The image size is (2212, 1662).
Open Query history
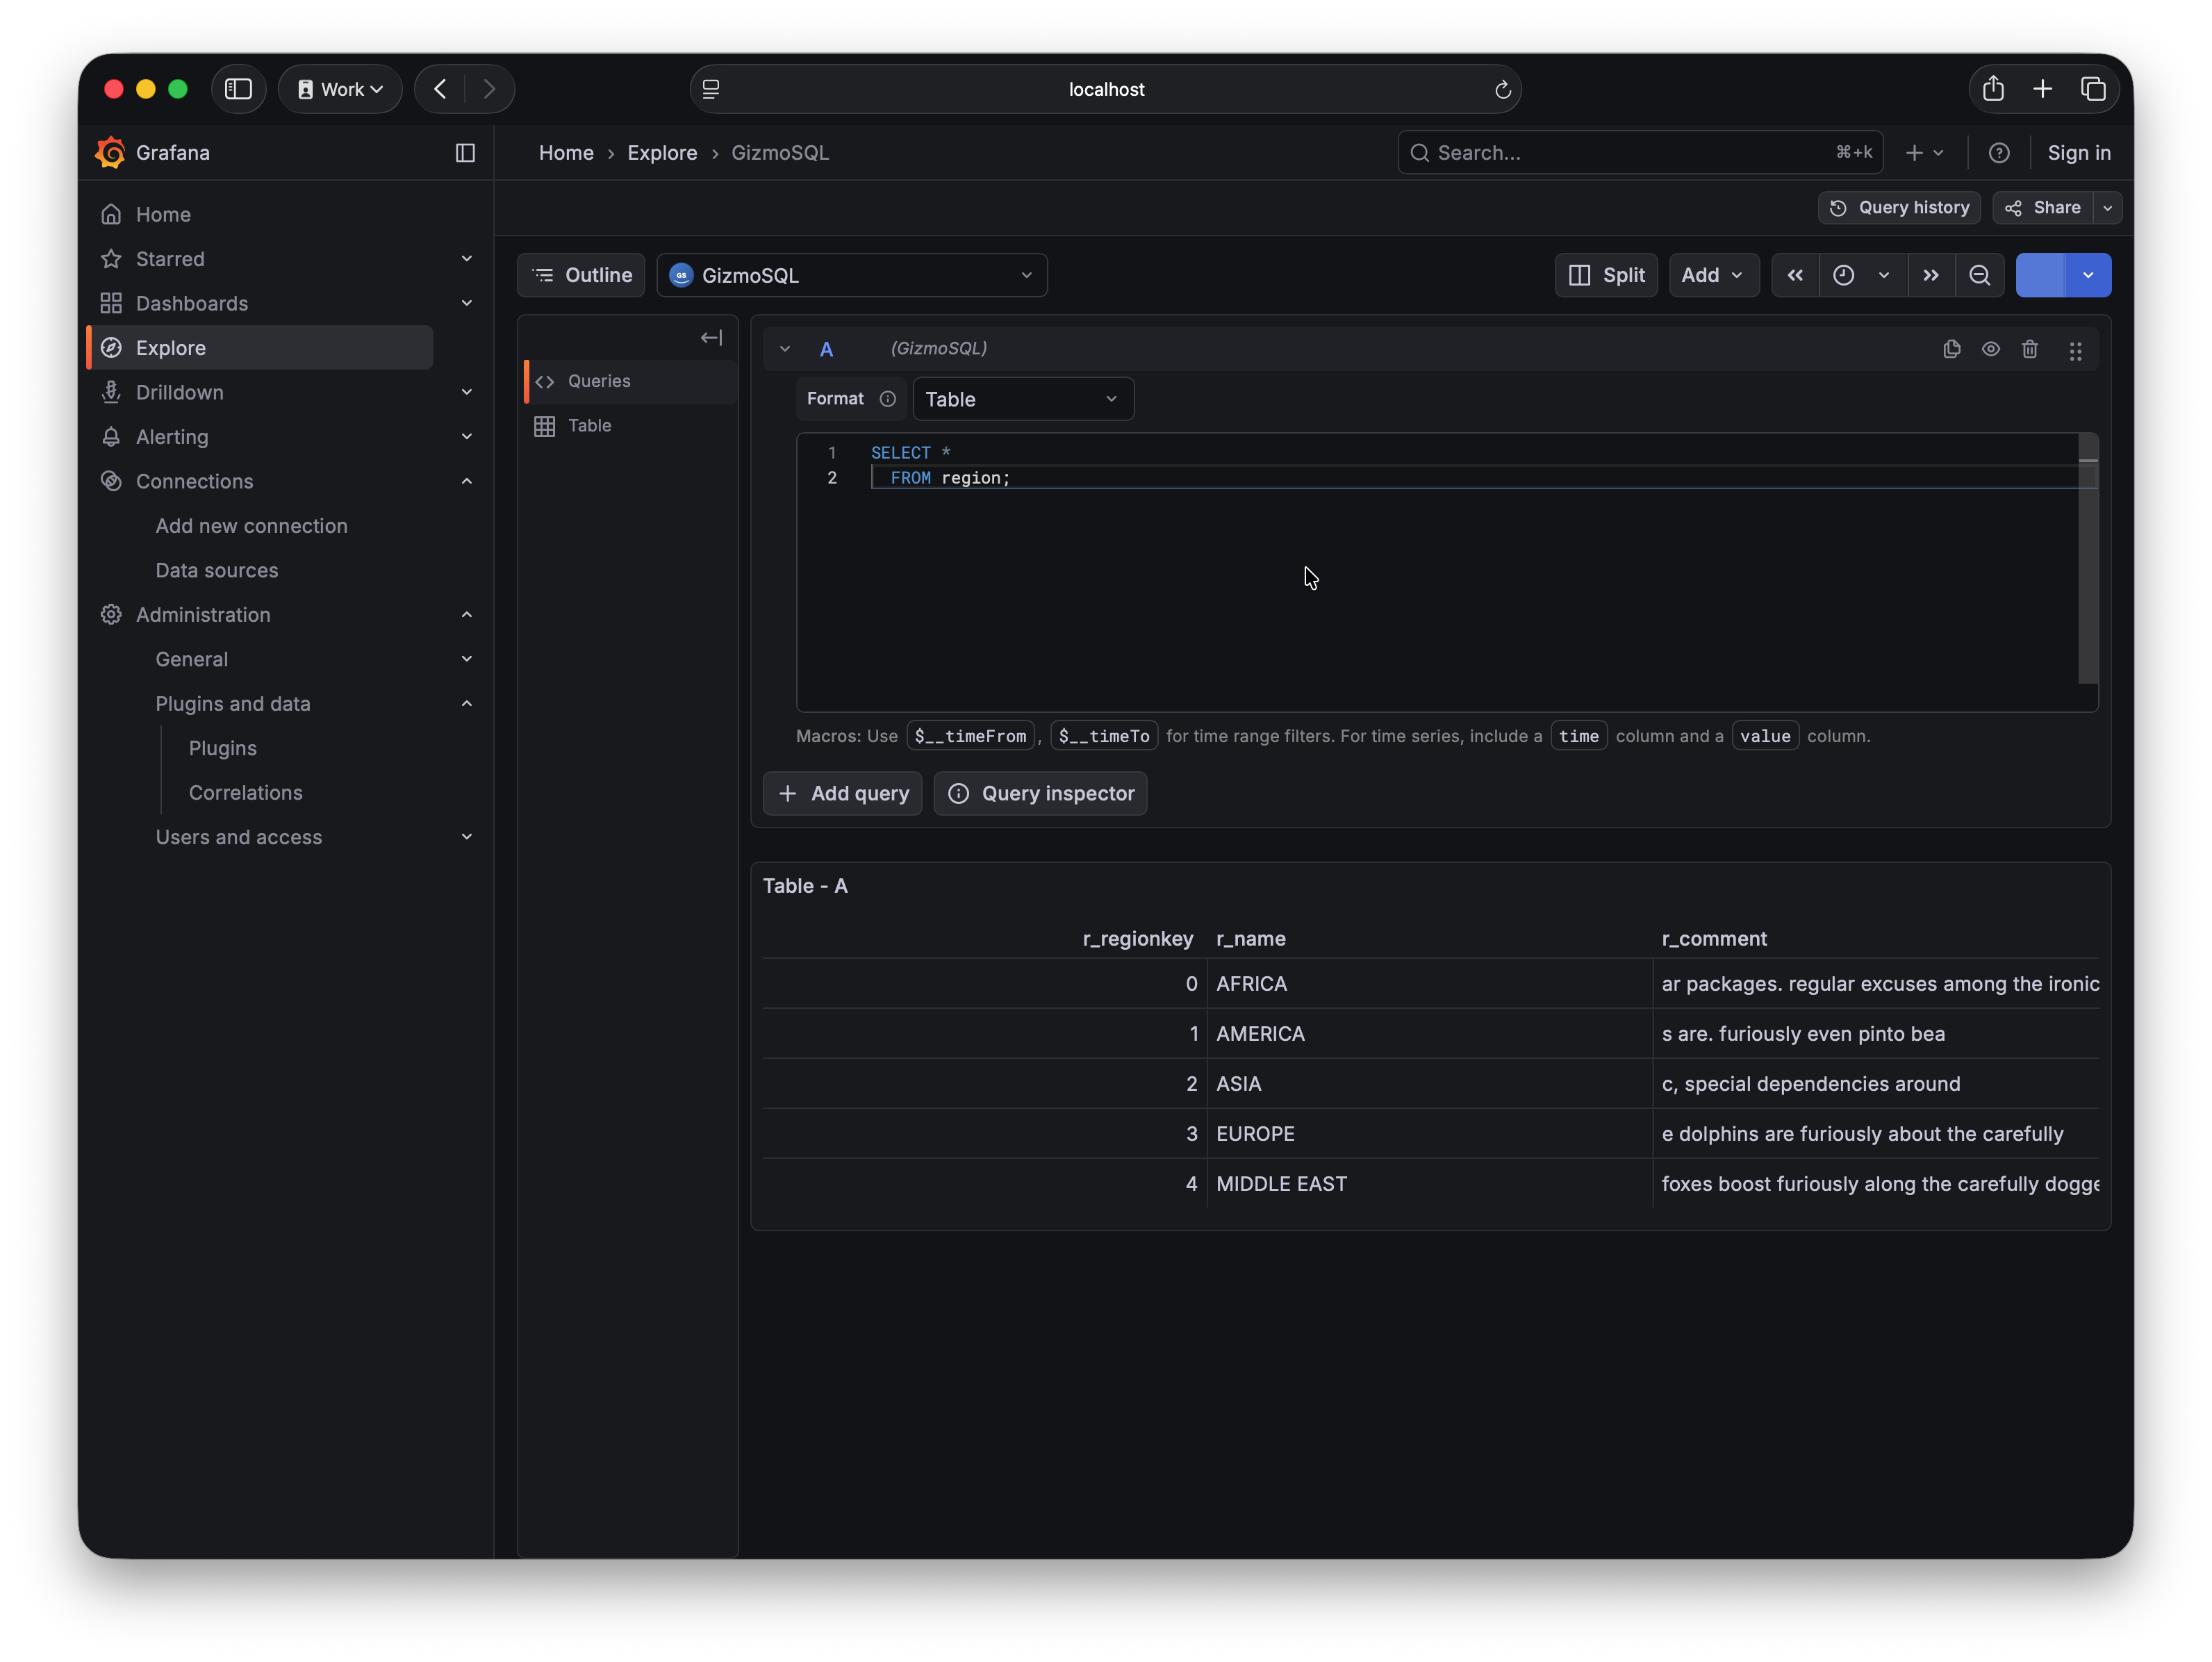[x=1899, y=208]
